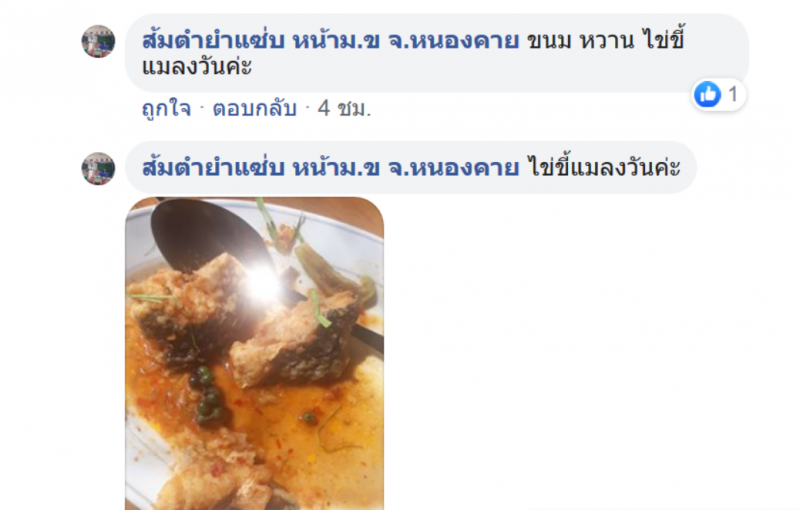Click the reaction count "1" beside thumbs-up

[733, 94]
